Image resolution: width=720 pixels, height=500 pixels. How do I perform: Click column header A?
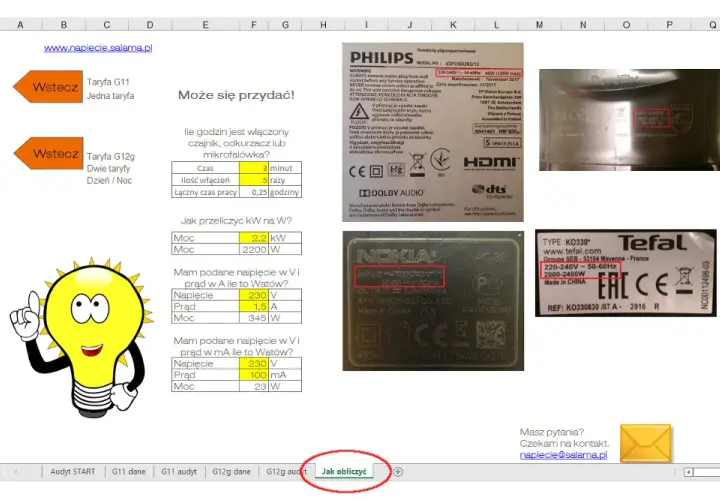(x=20, y=25)
